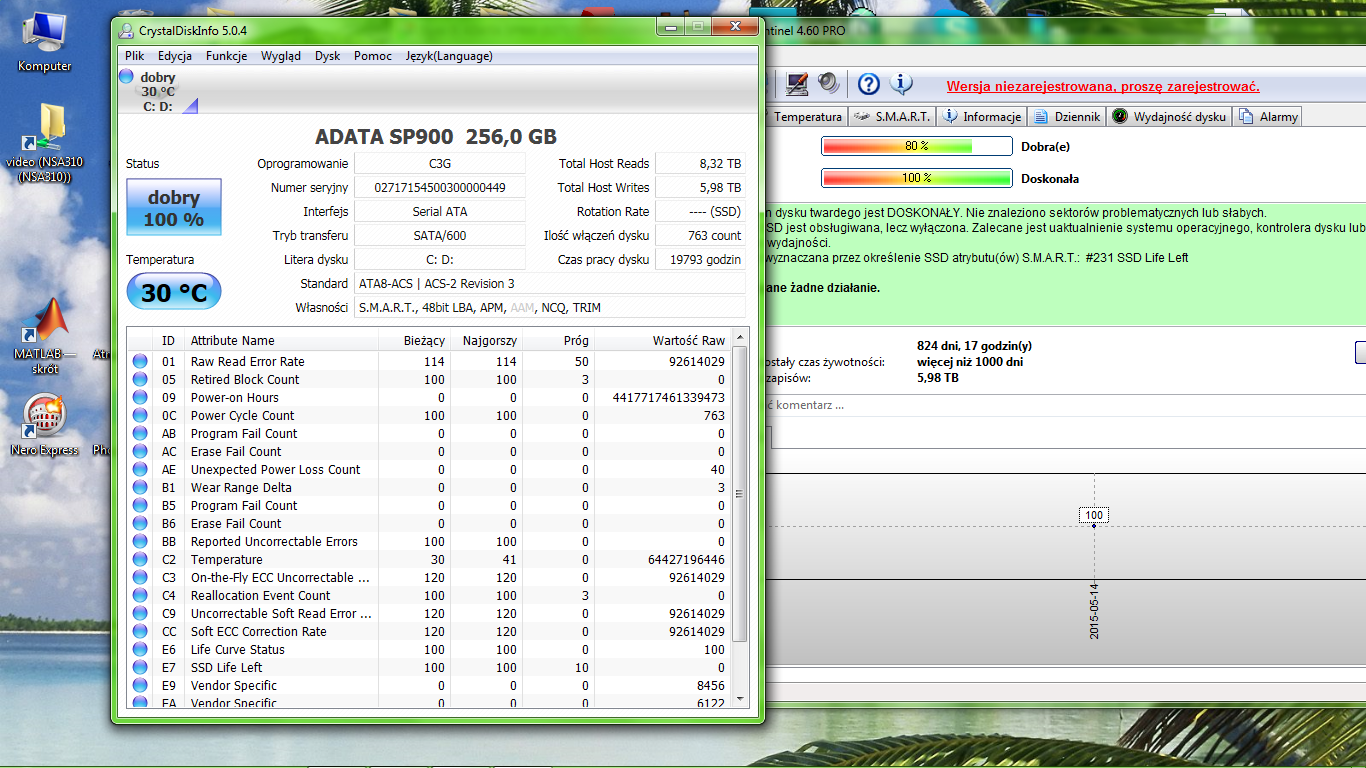
Task: Click the speaker sound icon in Hard Disk Sentinel
Action: point(829,84)
